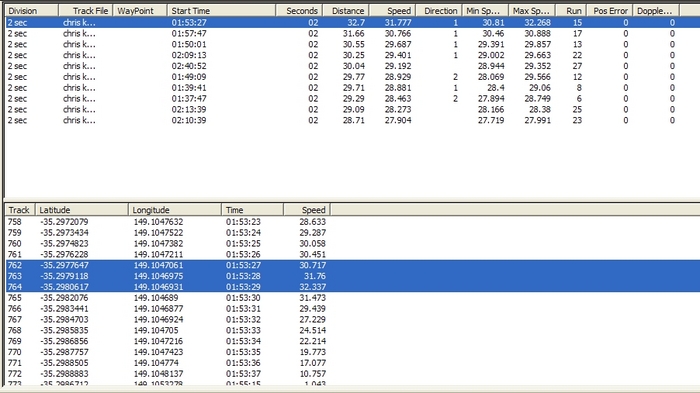
Task: Sort results by top Speed header
Action: (392, 11)
